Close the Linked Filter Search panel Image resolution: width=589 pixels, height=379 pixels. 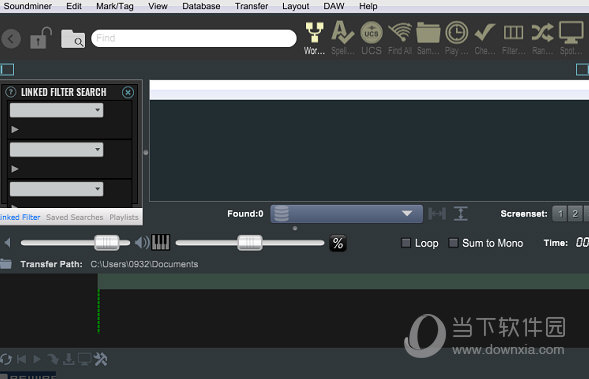pos(128,92)
